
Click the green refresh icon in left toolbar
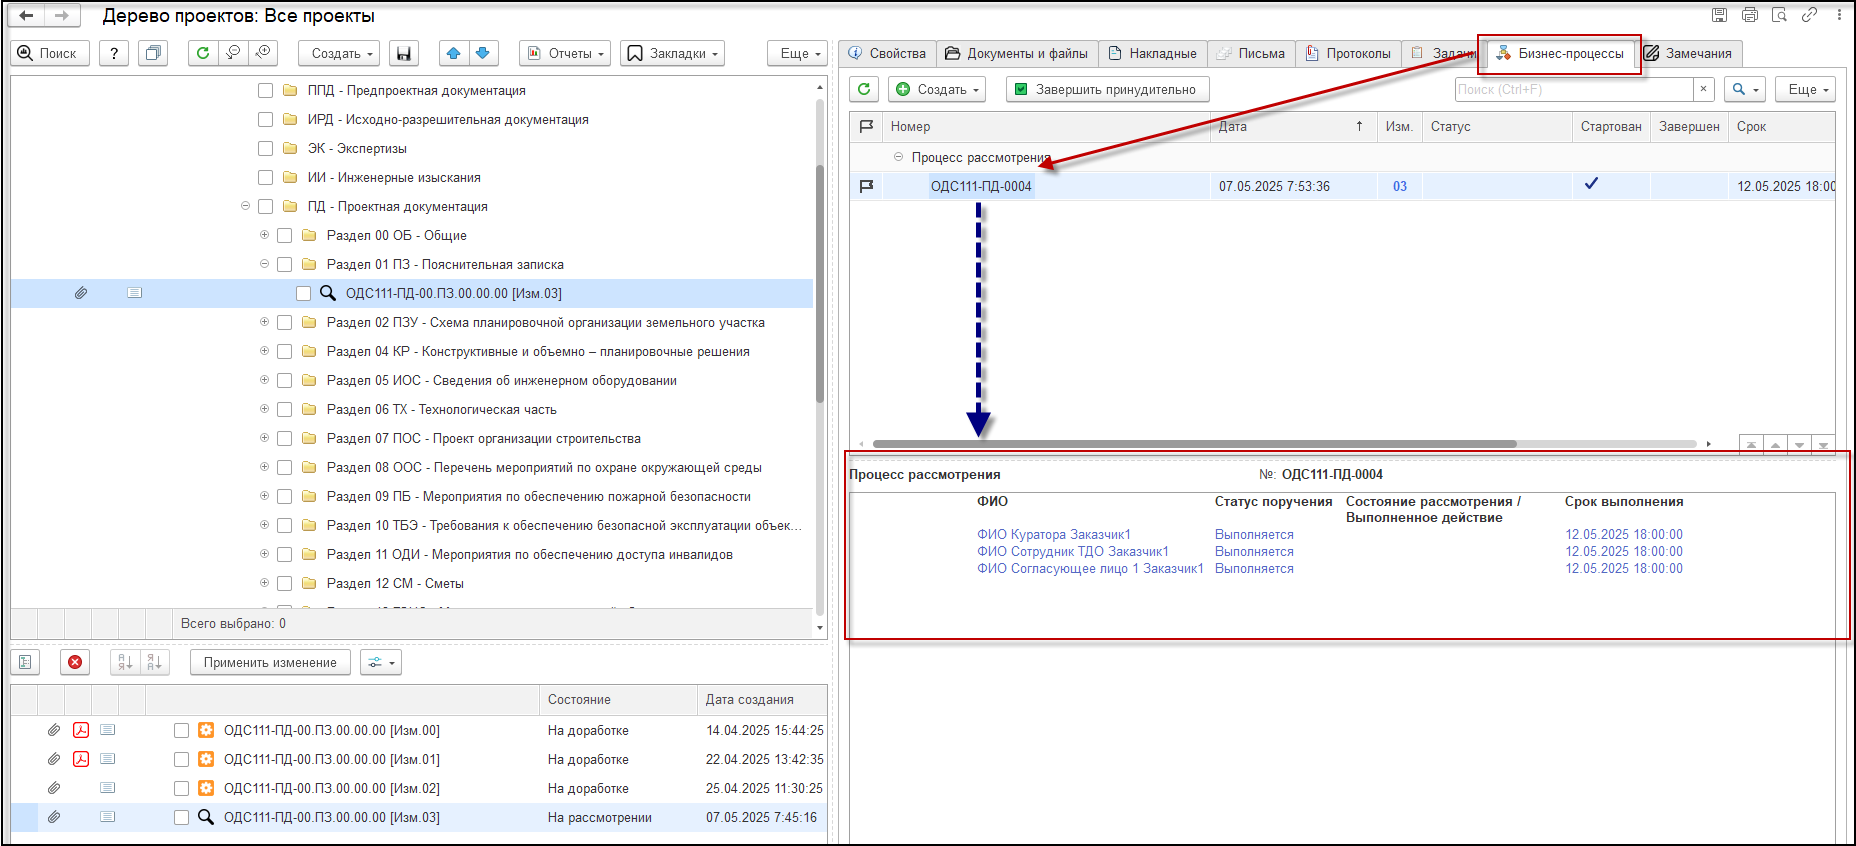pos(203,53)
